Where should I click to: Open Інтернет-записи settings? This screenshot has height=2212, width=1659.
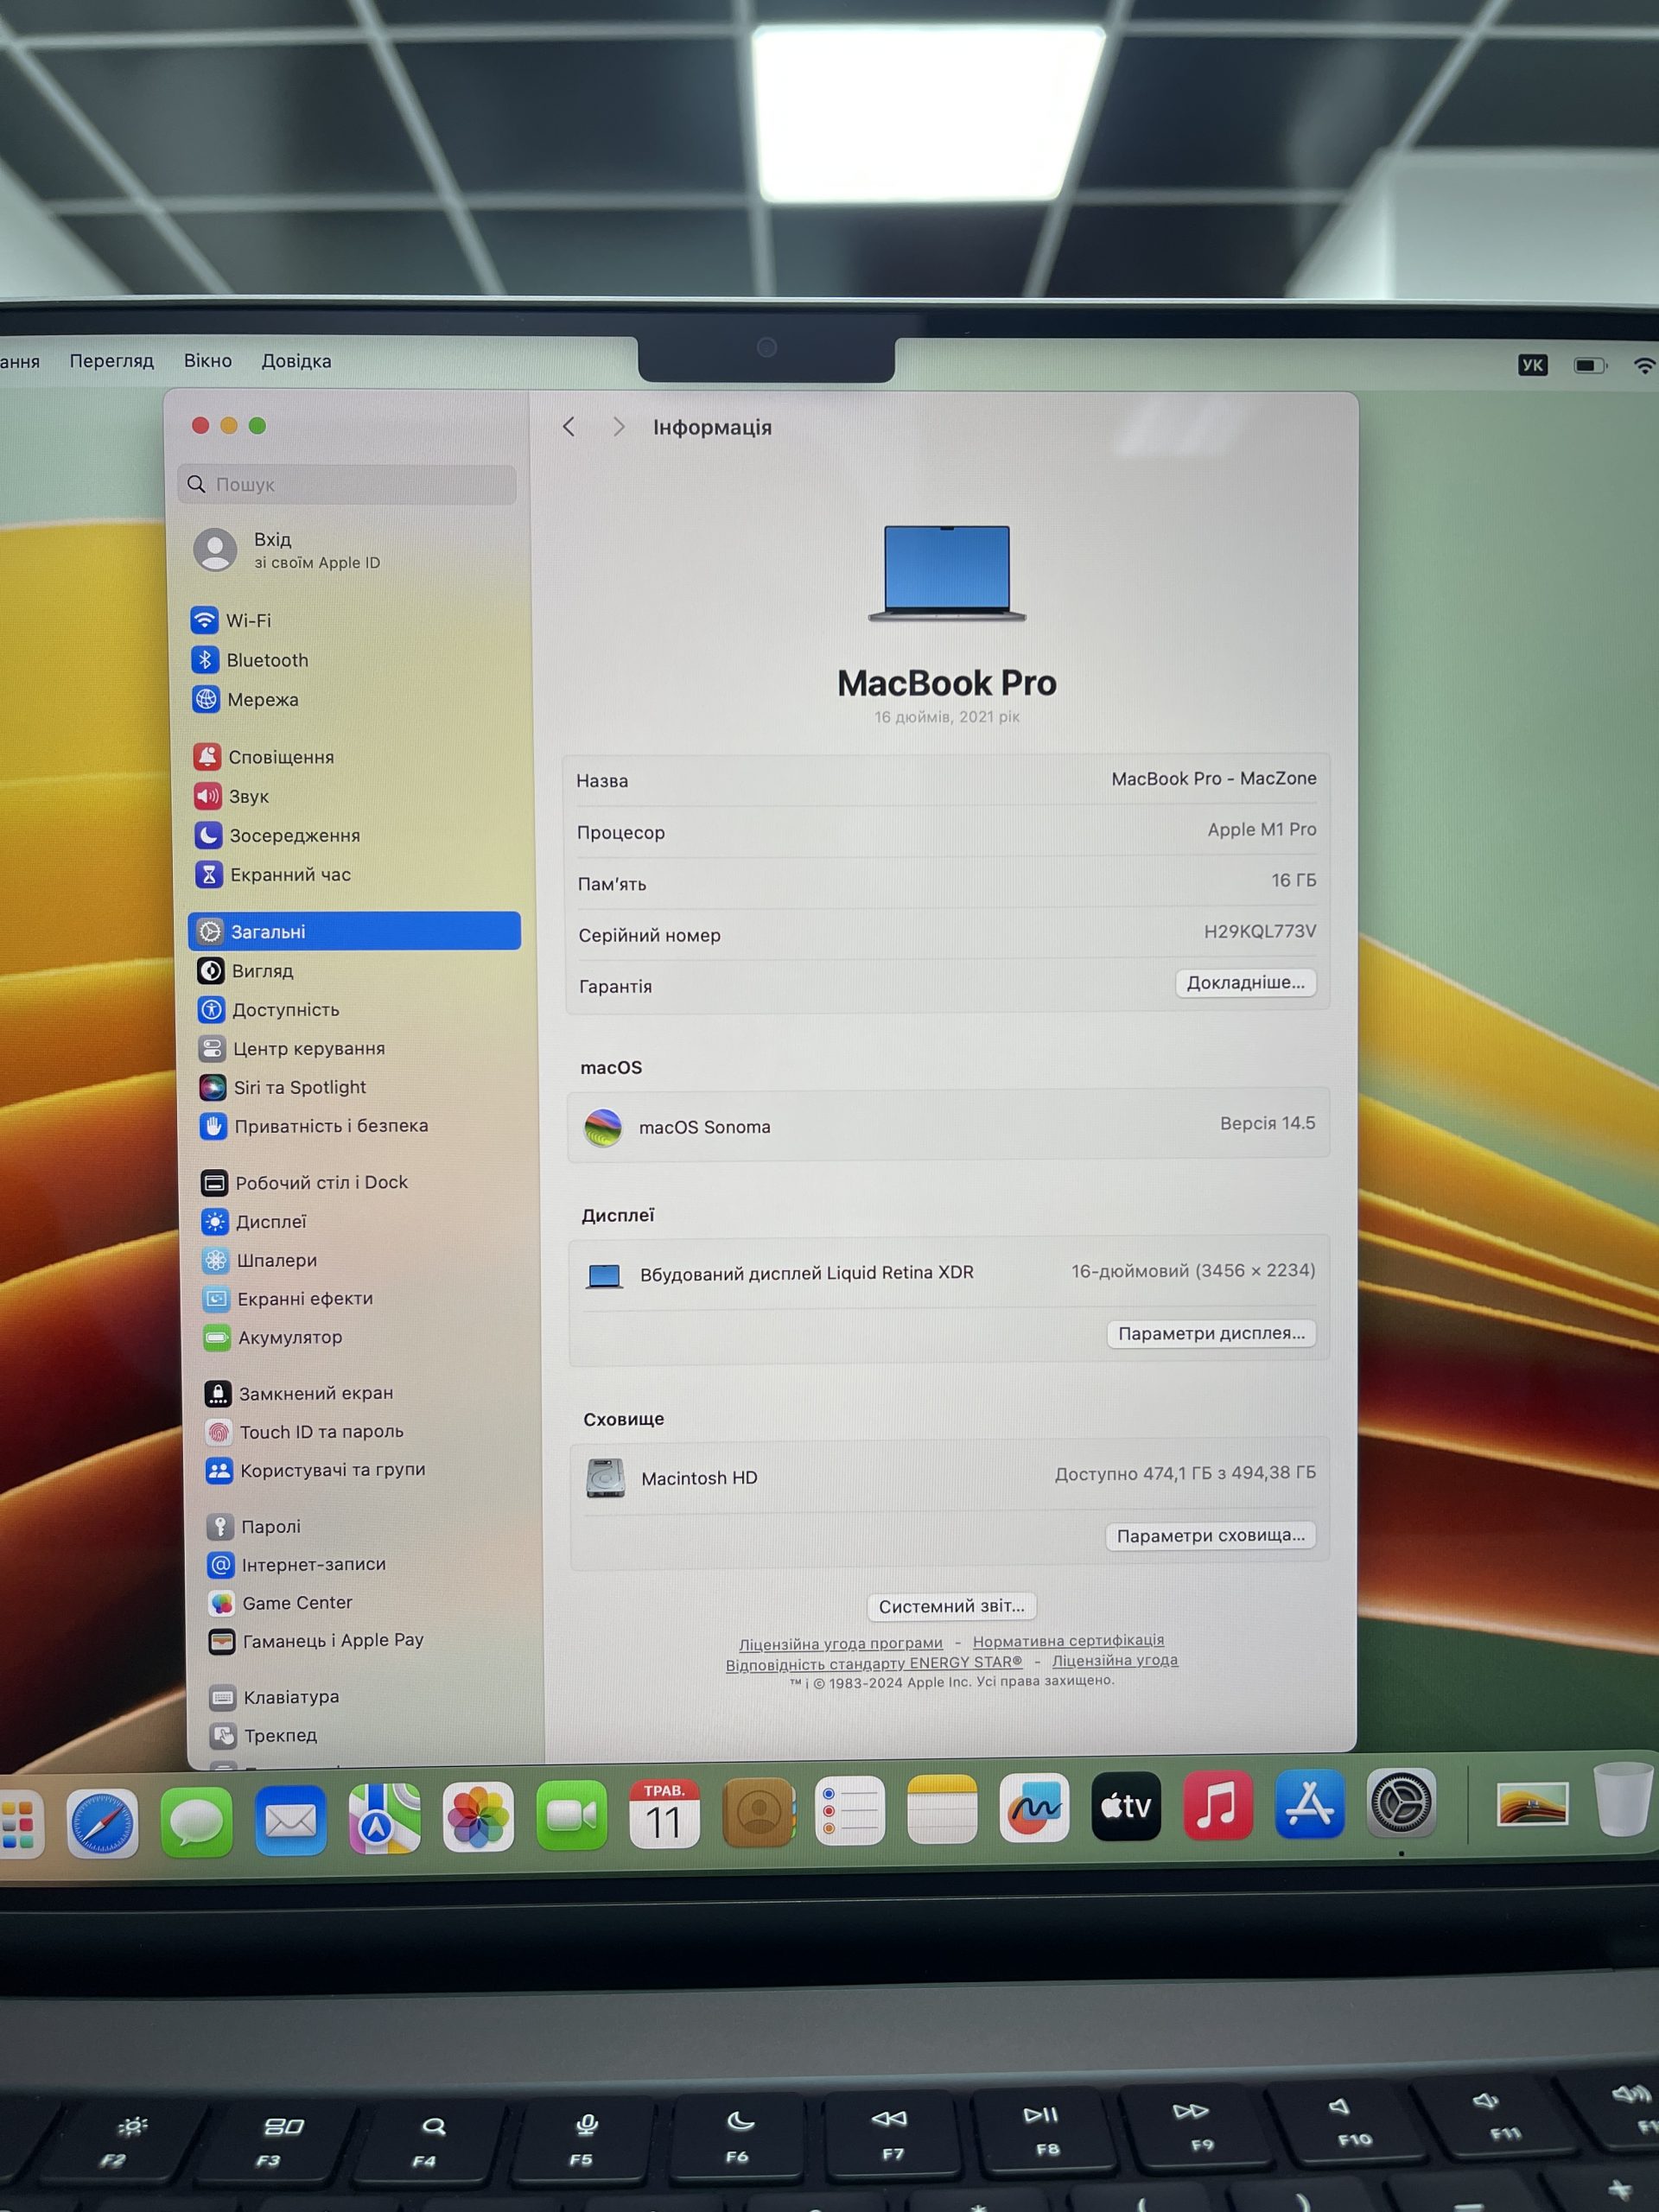[297, 1564]
